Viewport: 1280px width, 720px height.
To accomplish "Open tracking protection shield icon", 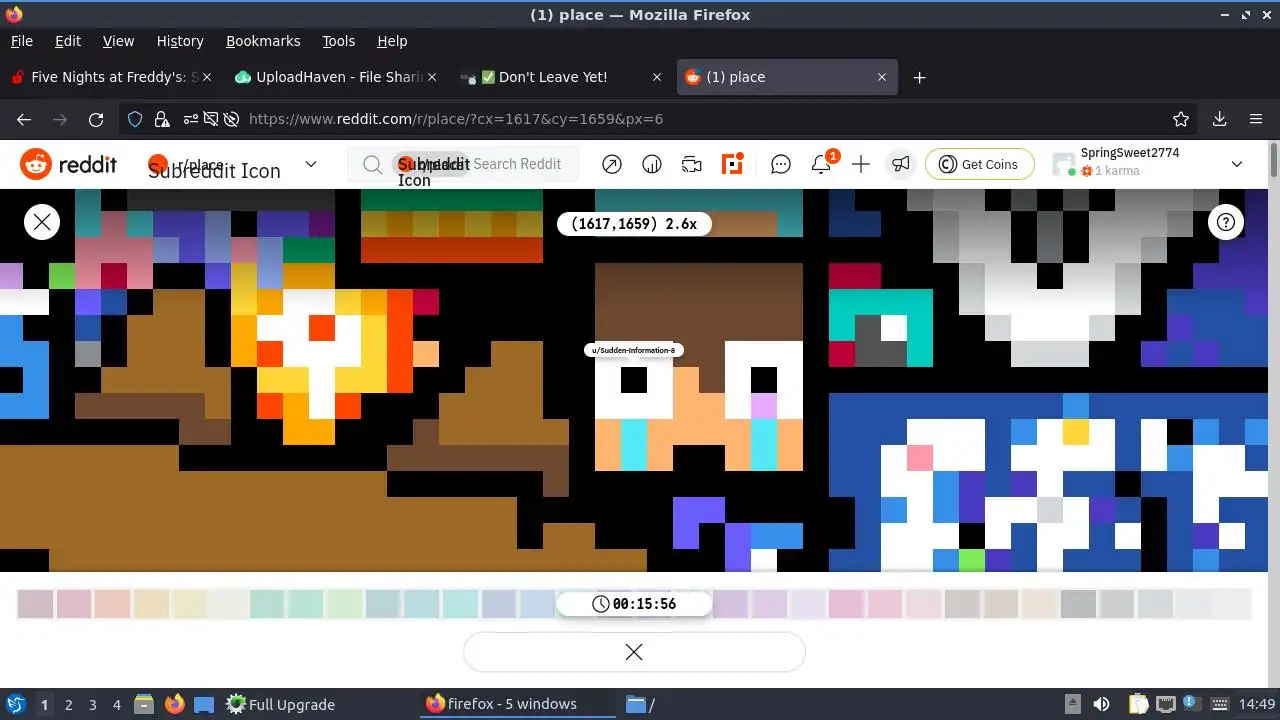I will click(135, 119).
